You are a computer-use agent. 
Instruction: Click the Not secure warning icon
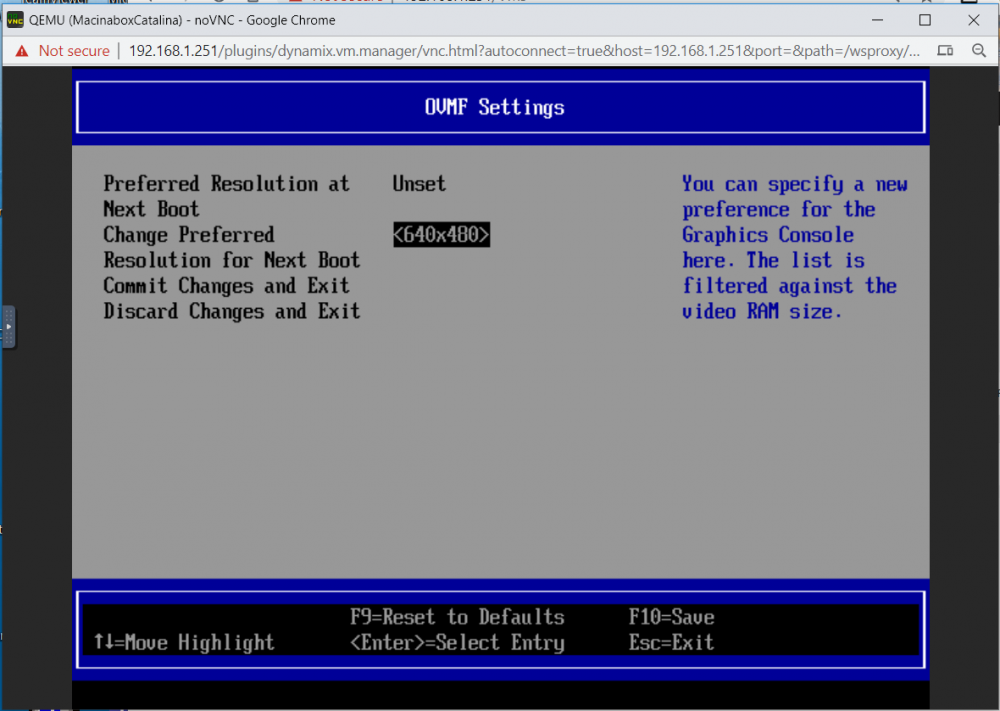[22, 51]
